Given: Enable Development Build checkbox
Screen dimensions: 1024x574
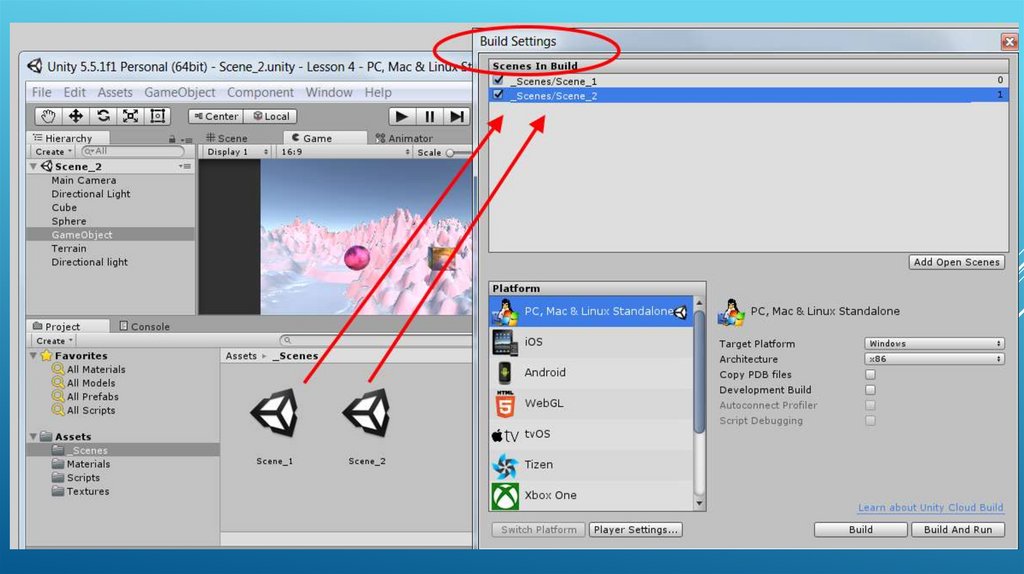Looking at the screenshot, I should pos(871,390).
